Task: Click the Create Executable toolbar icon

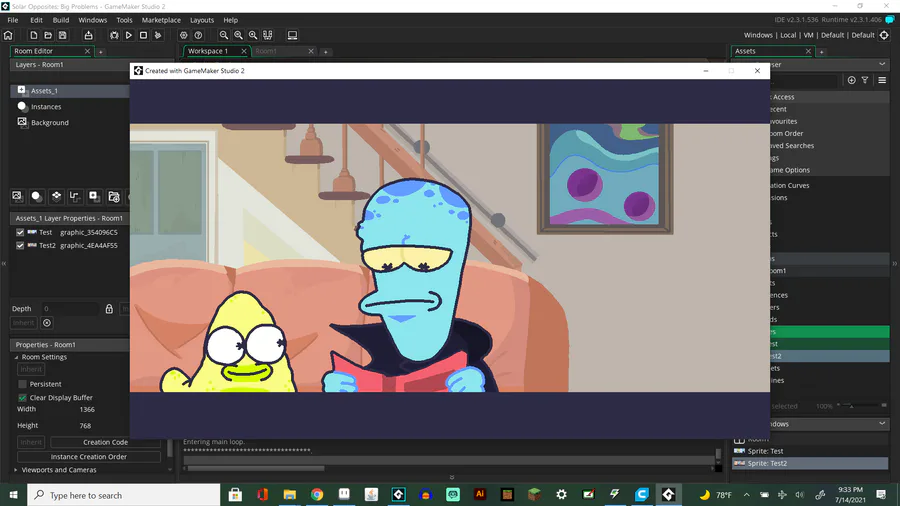Action: coord(88,35)
